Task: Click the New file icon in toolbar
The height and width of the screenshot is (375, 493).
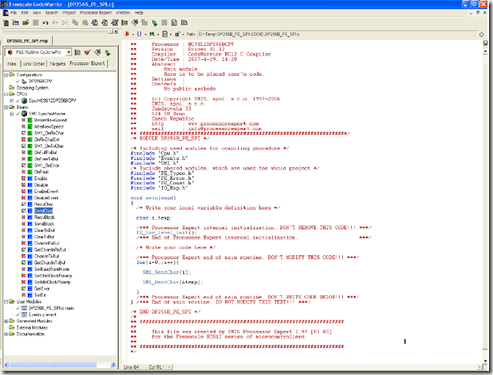Action: 6,23
